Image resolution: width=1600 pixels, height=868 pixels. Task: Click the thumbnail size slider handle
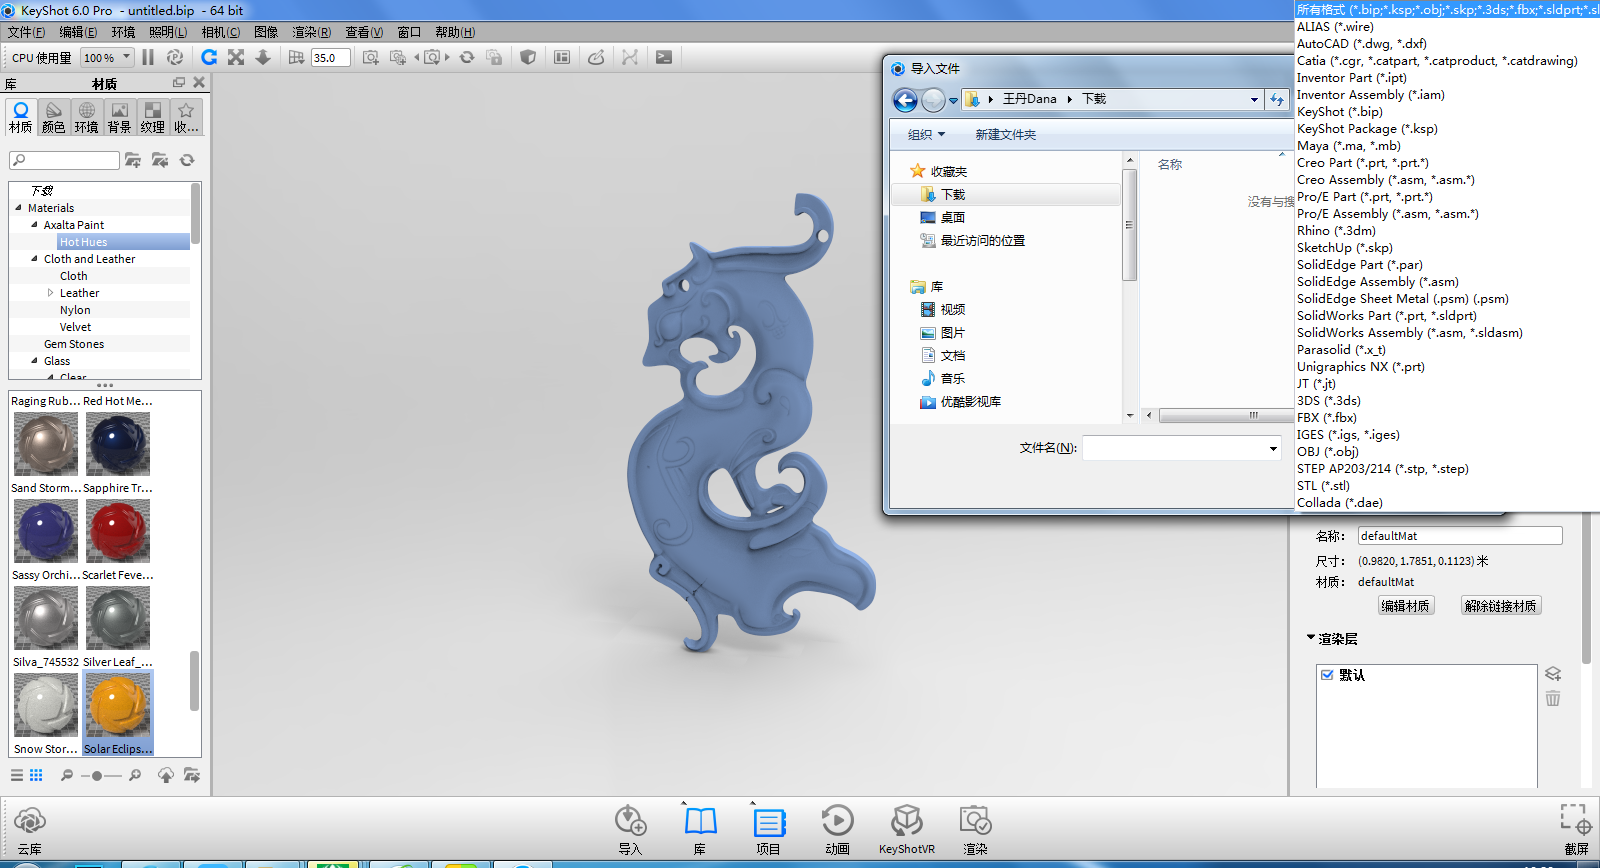pos(97,776)
